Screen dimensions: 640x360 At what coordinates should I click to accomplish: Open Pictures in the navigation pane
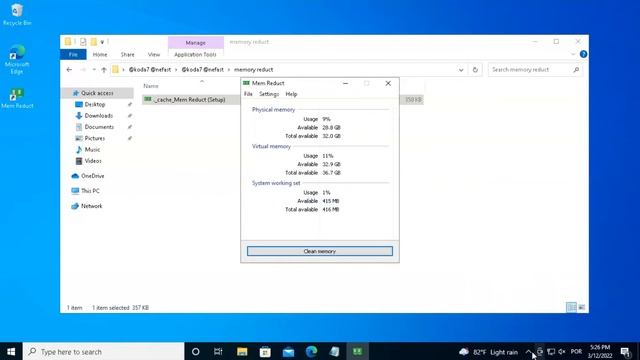95,138
